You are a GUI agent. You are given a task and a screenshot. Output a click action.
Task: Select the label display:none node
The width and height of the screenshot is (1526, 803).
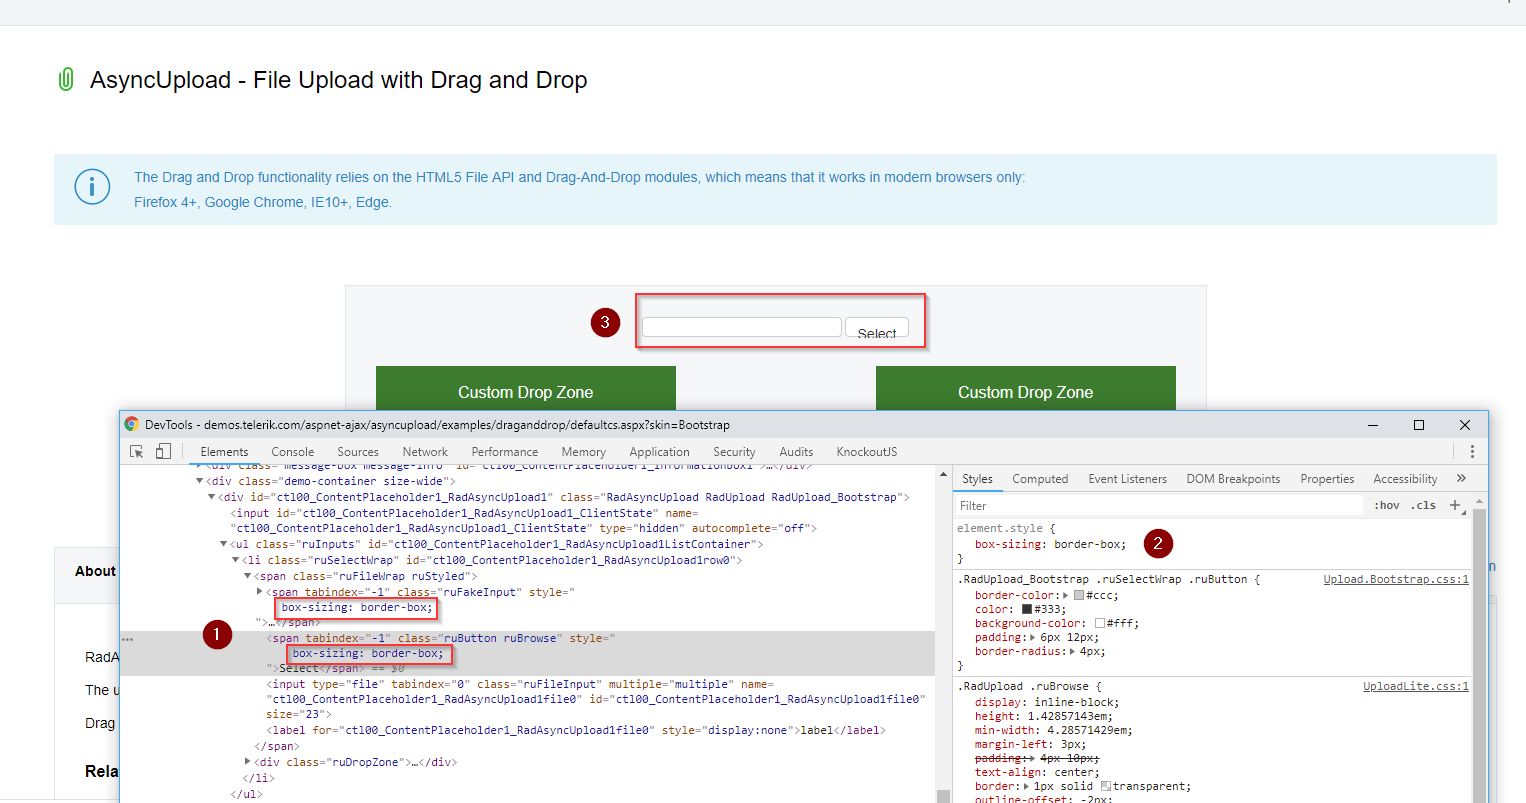point(576,730)
